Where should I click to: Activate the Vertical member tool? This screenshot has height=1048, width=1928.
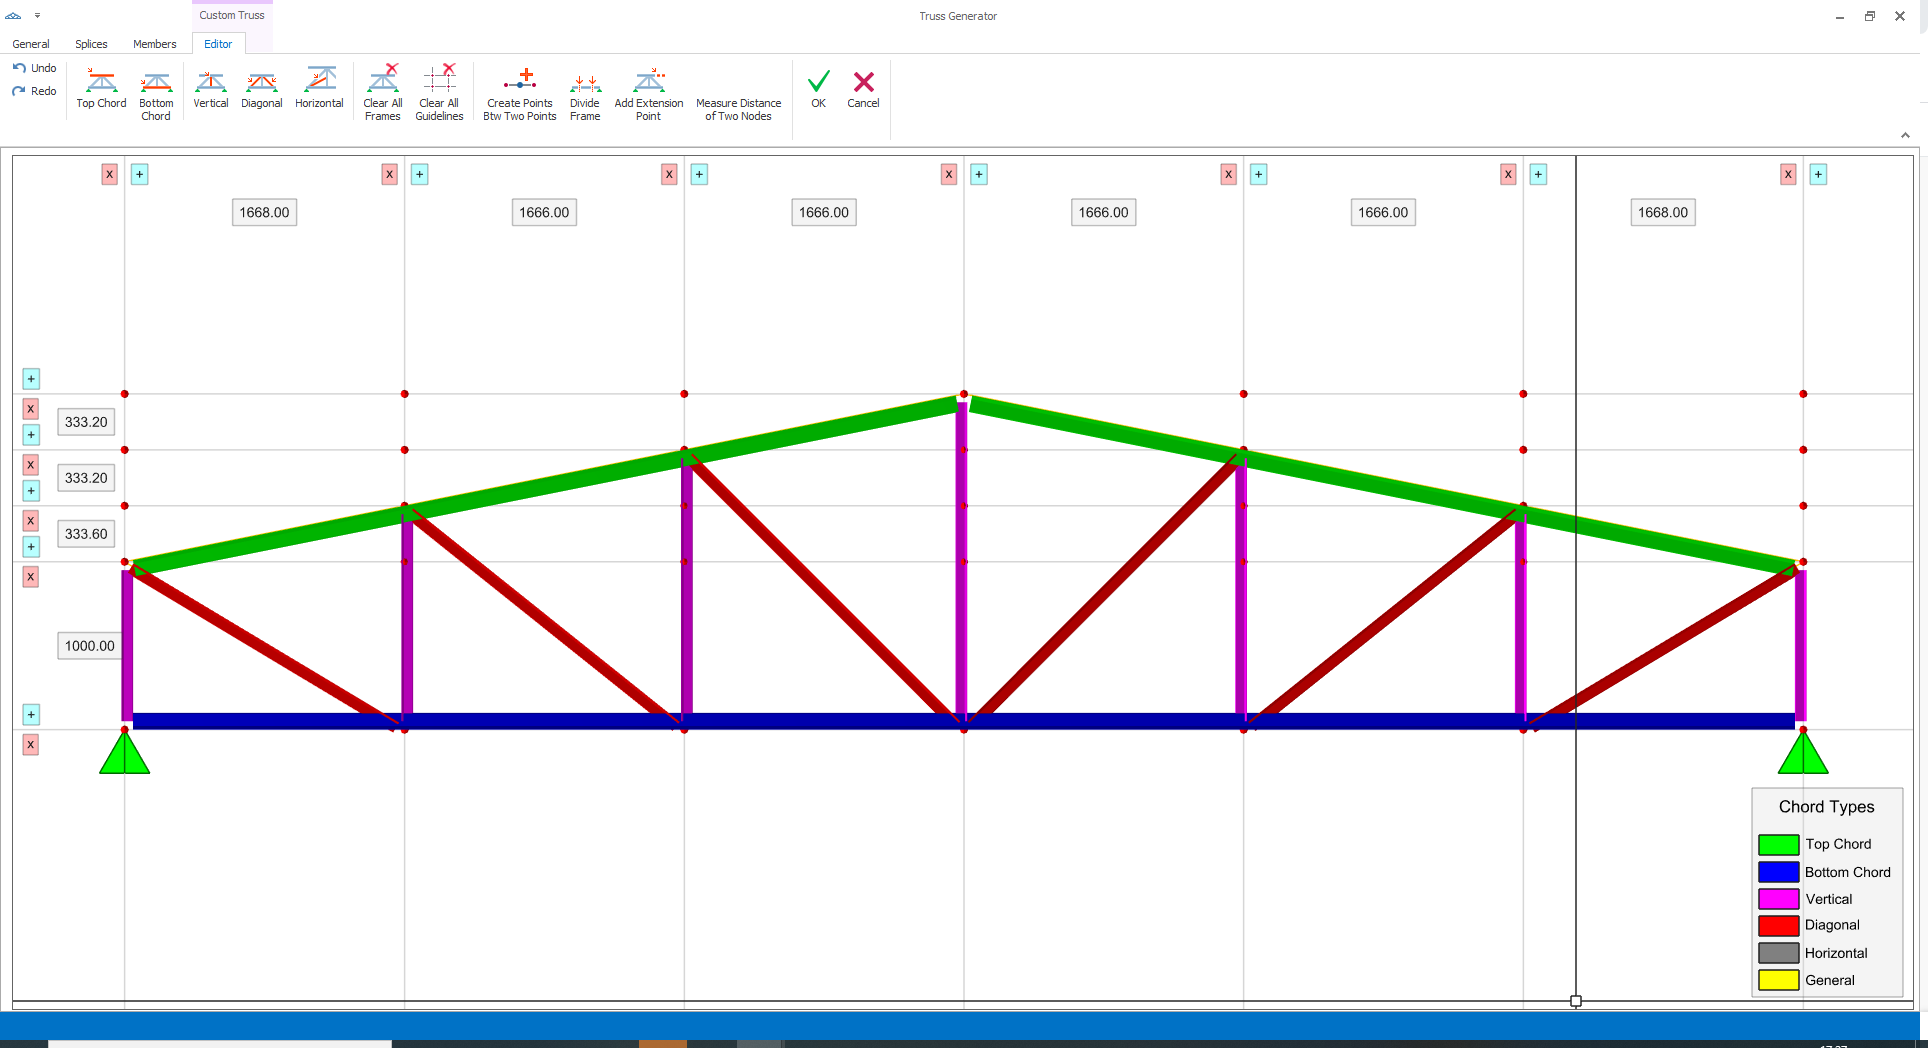tap(210, 90)
